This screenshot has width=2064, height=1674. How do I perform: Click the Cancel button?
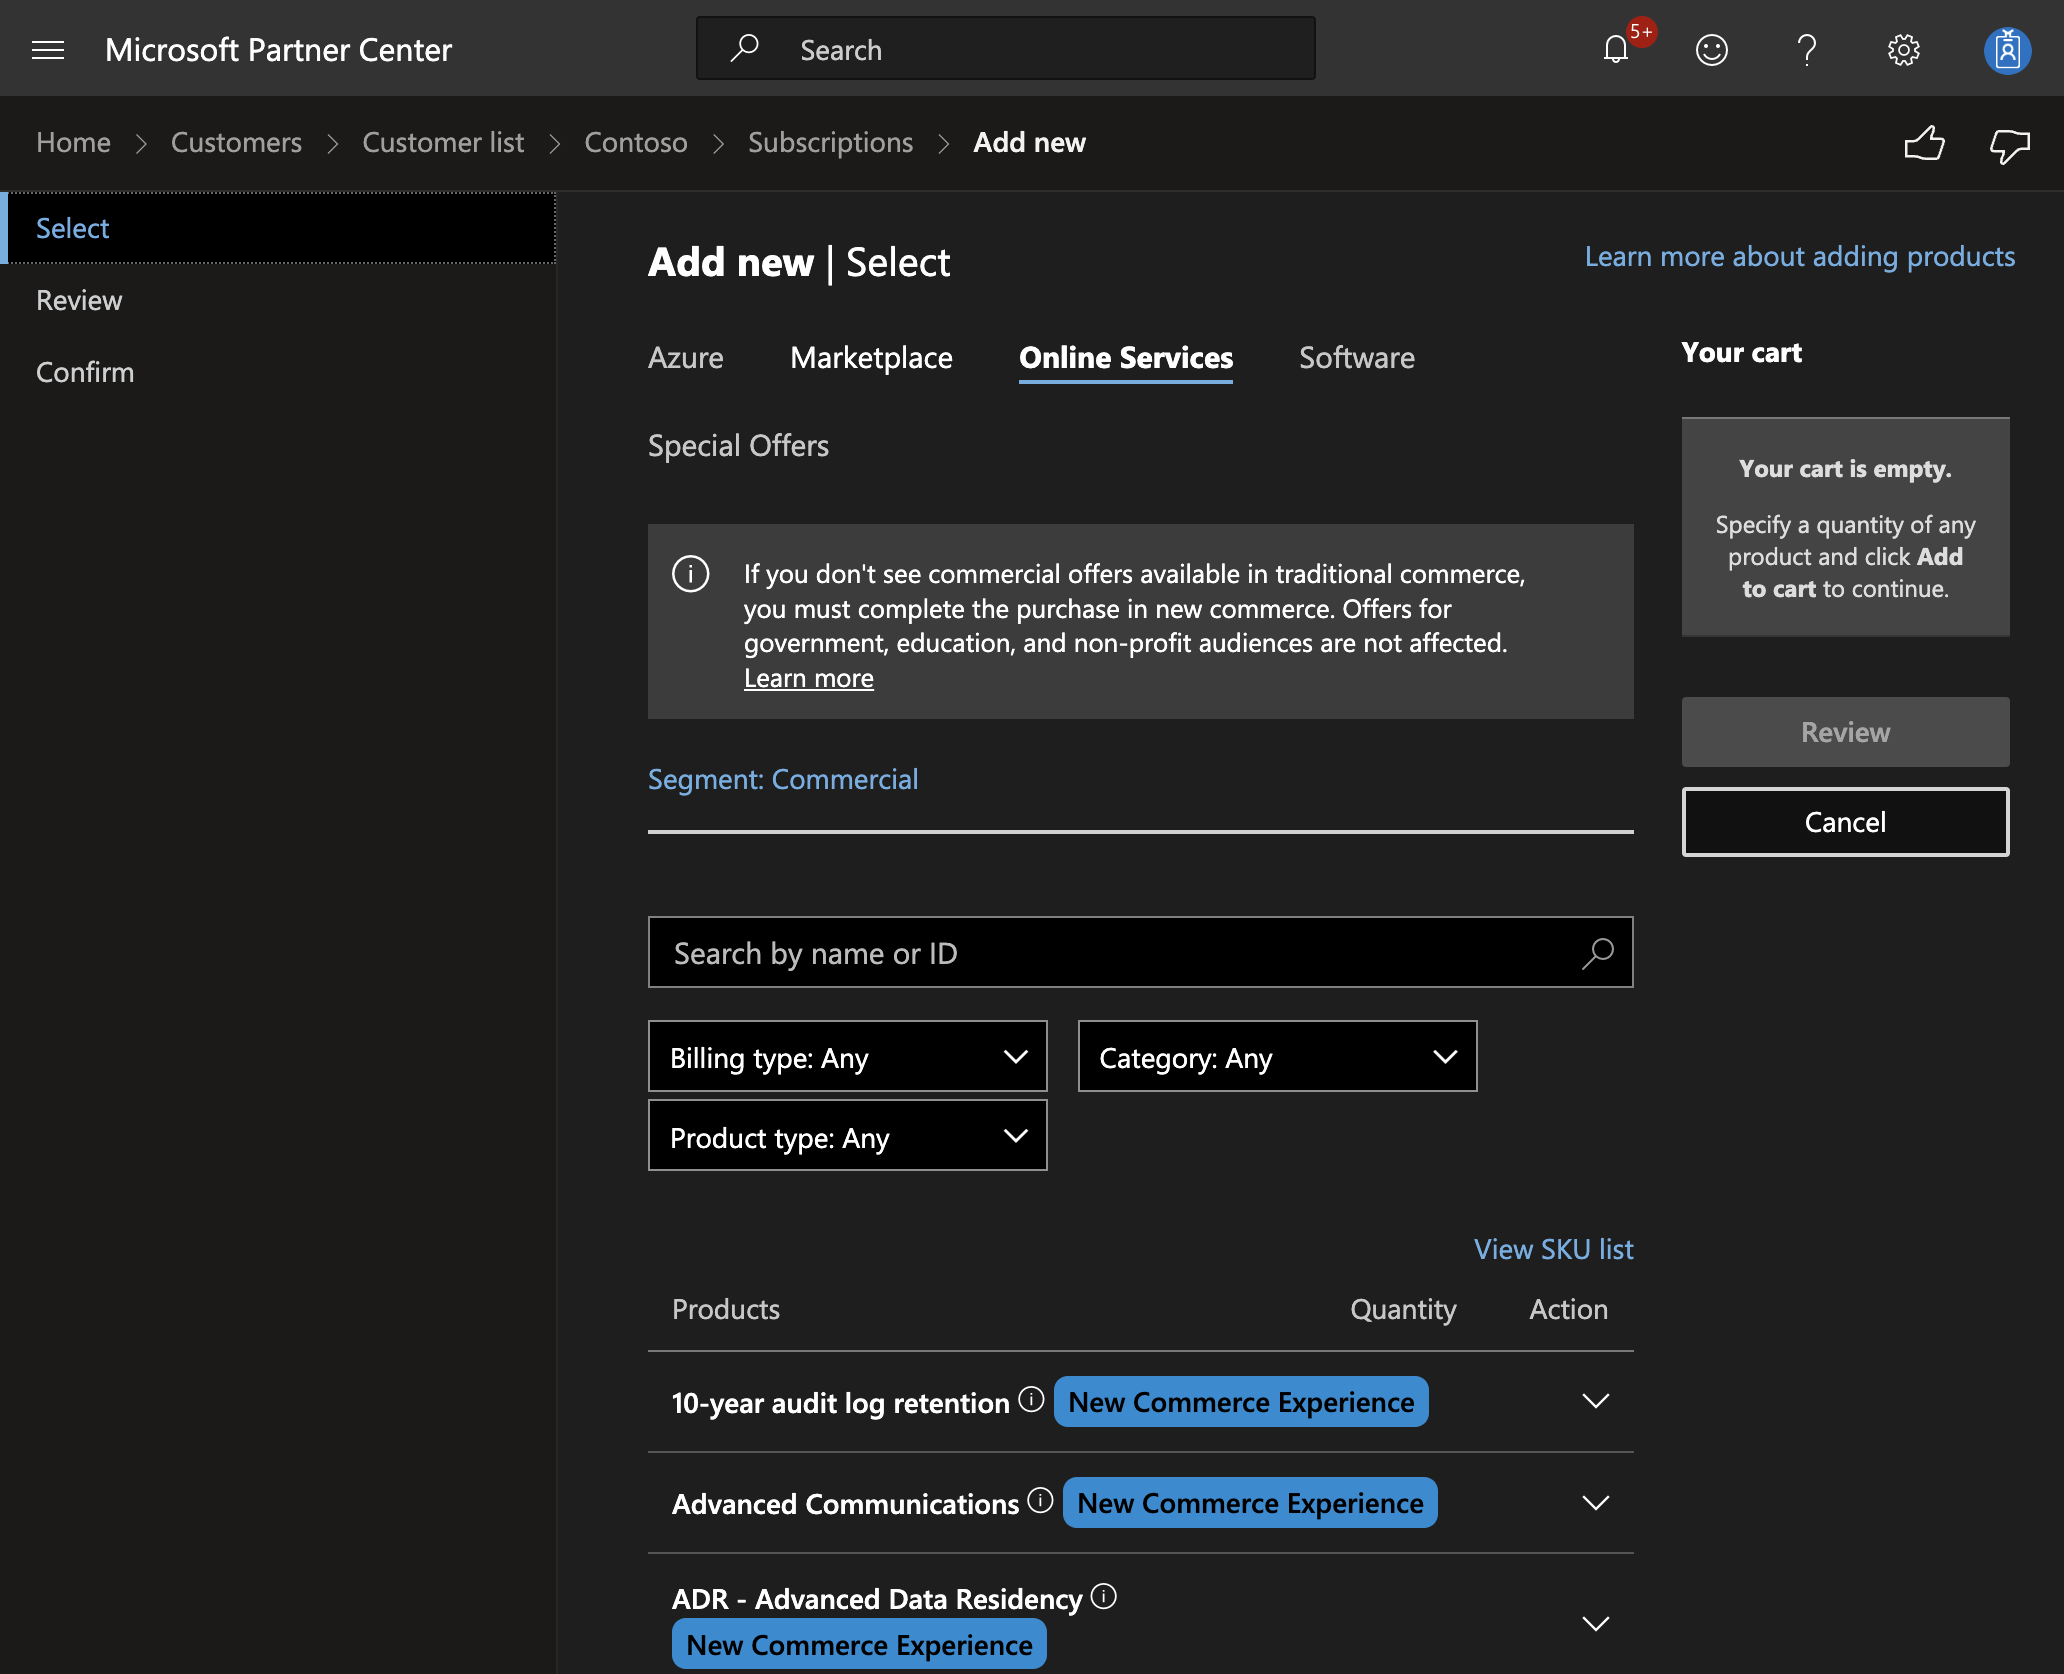click(x=1845, y=822)
